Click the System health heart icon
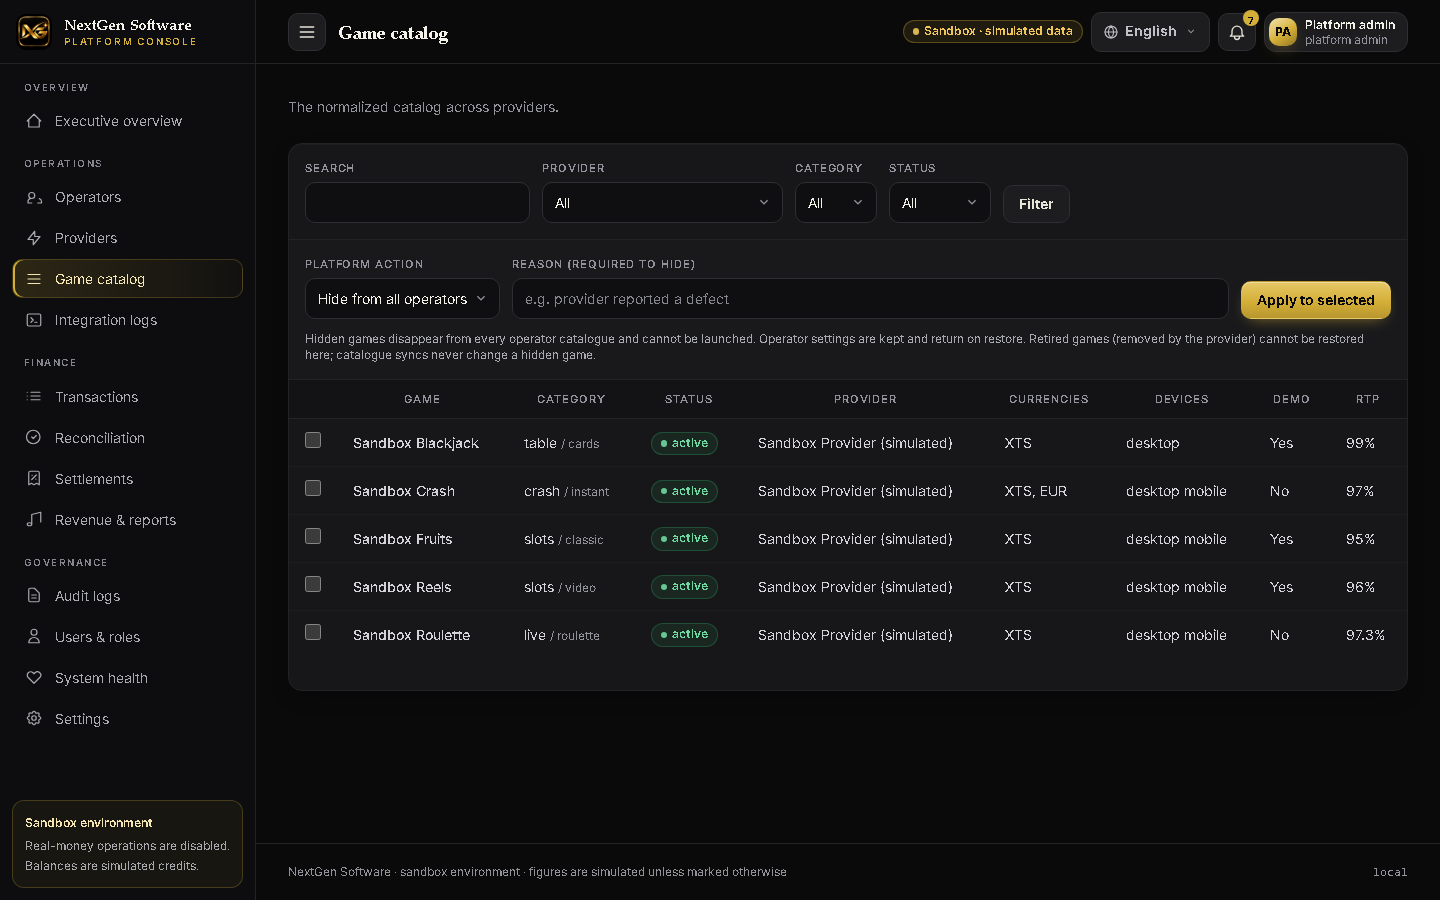This screenshot has width=1440, height=900. click(34, 678)
